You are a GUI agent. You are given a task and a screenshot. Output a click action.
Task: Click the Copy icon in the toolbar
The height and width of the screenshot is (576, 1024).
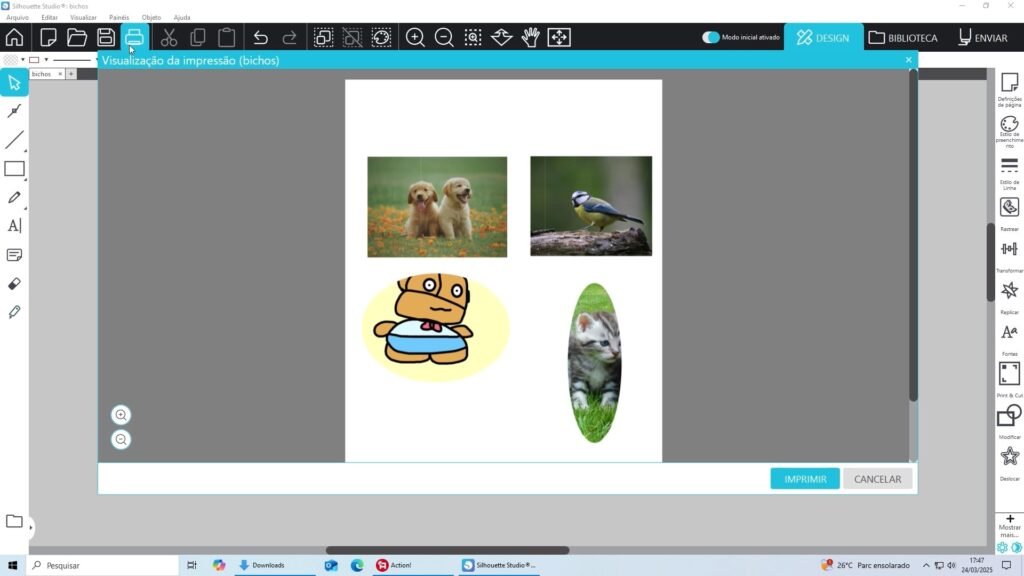tap(198, 37)
